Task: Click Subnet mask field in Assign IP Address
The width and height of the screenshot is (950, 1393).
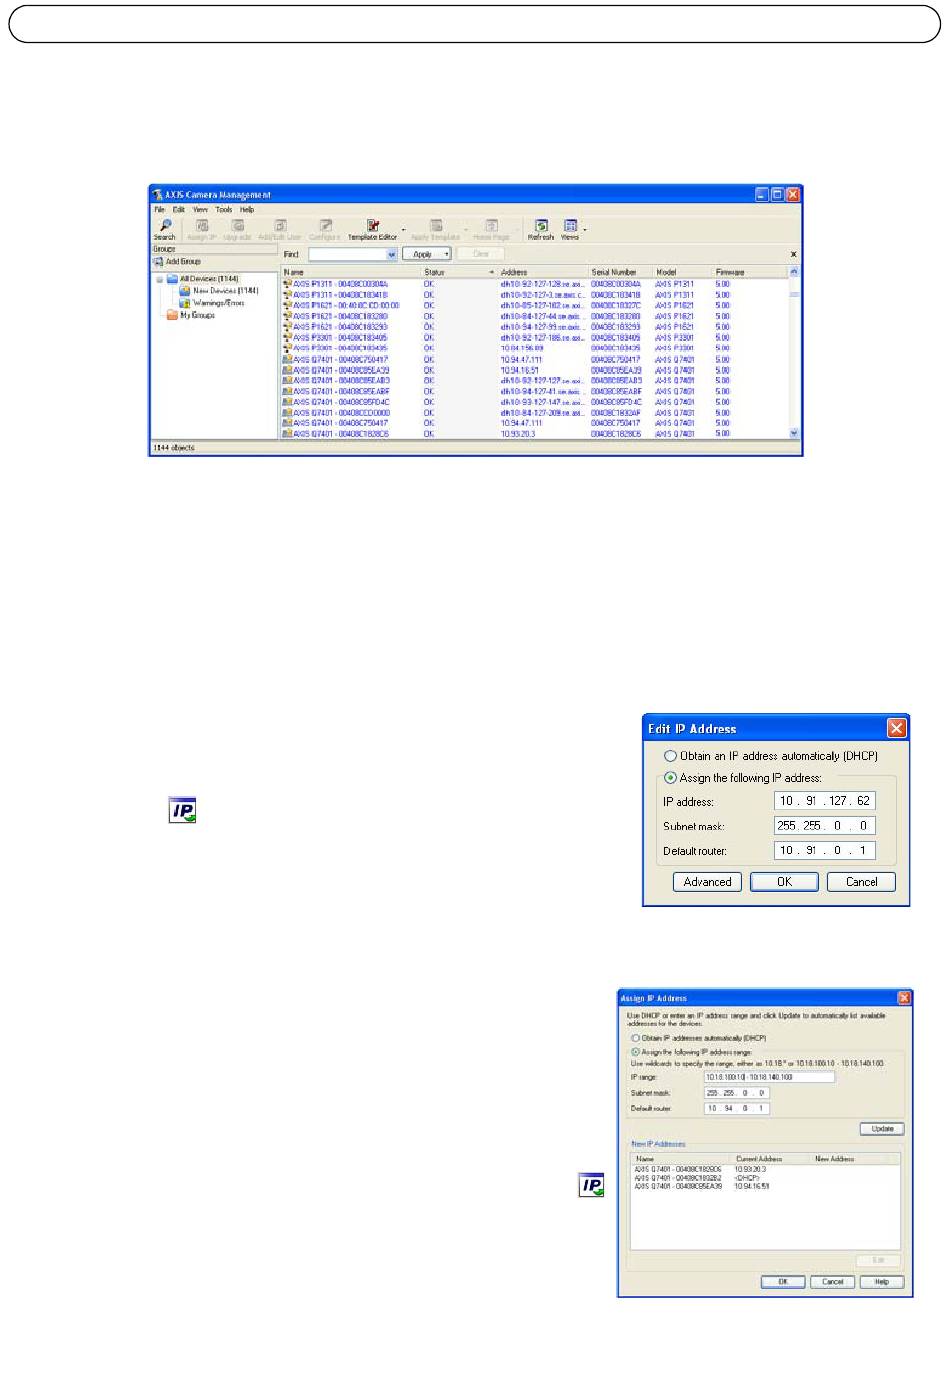Action: click(x=737, y=1093)
